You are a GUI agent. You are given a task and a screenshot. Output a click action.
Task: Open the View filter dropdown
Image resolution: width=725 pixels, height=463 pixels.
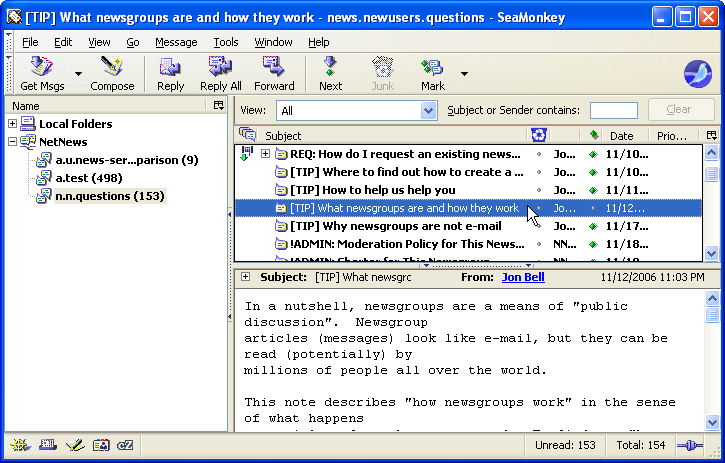click(428, 111)
